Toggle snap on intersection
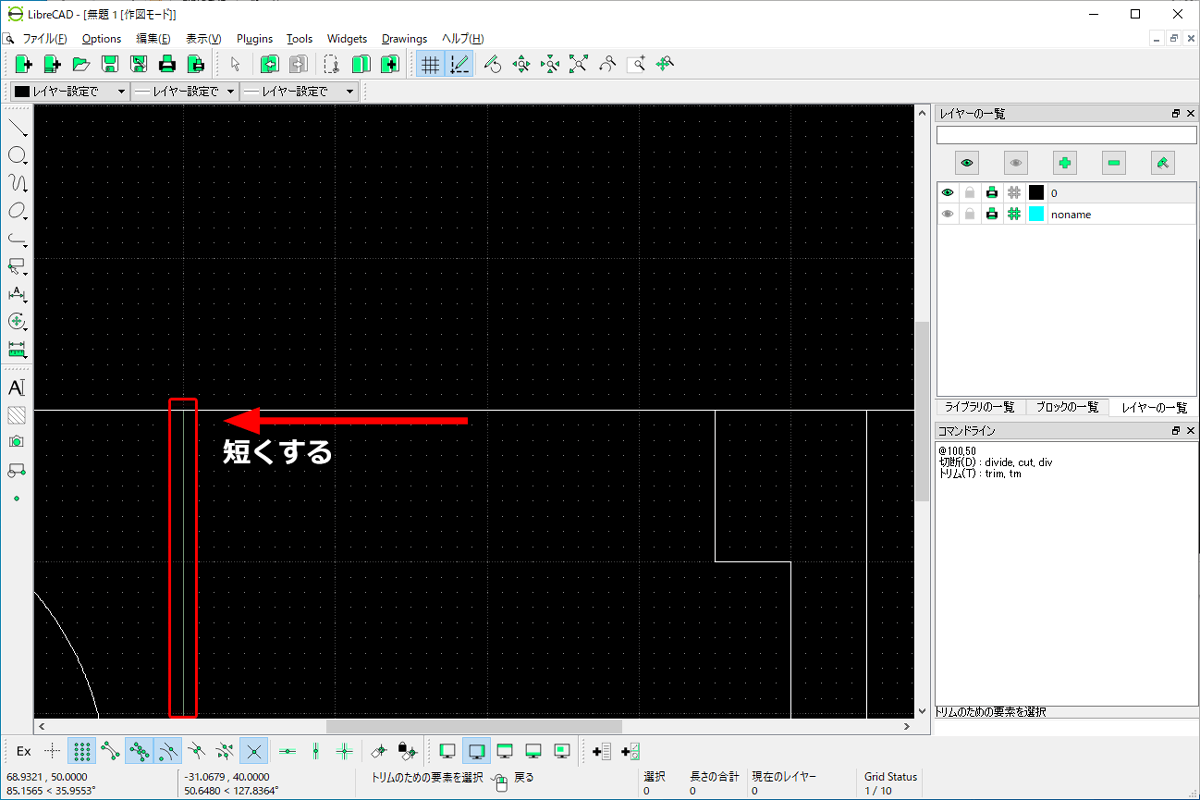The height and width of the screenshot is (800, 1200). click(255, 750)
